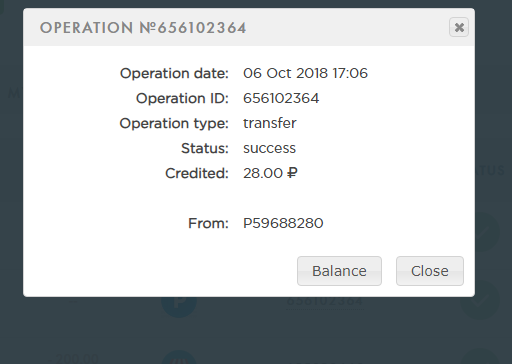512x364 pixels.
Task: Click the operation type value transfer
Action: click(x=270, y=123)
